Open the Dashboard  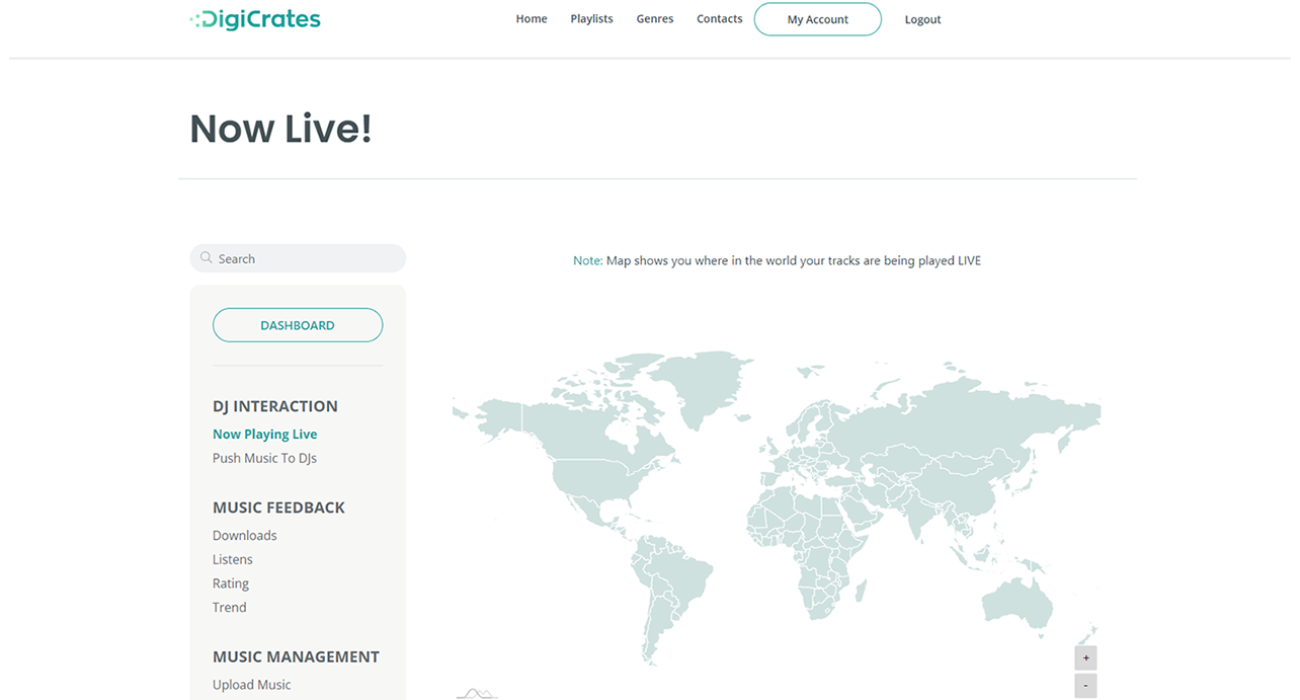[x=297, y=325]
